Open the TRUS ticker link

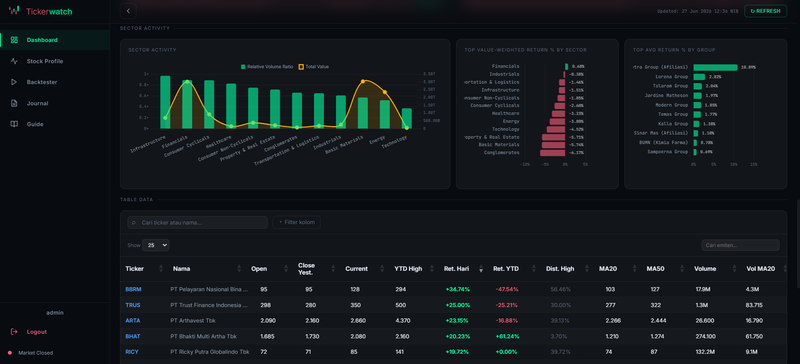[133, 305]
